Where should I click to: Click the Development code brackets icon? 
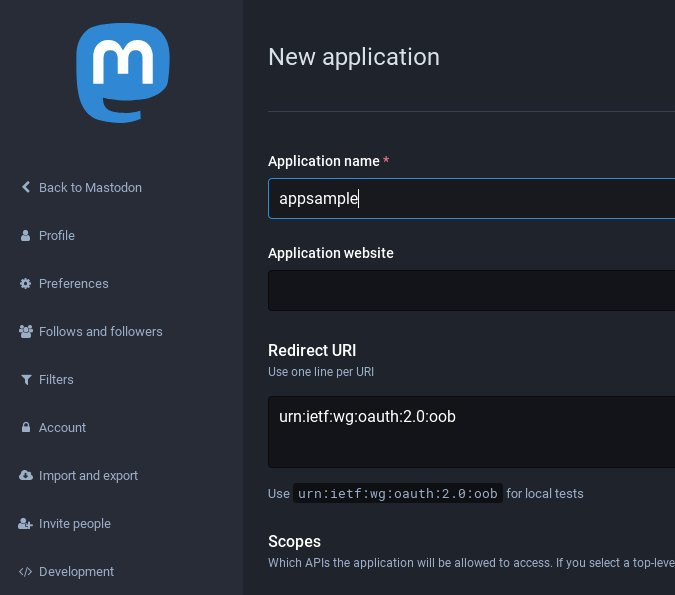[26, 572]
